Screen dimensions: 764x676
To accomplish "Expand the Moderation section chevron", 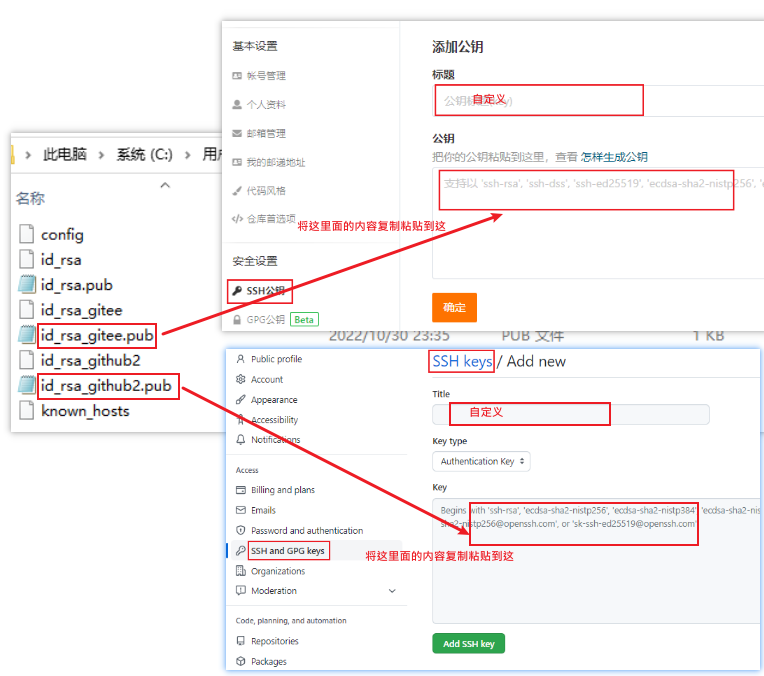I will point(392,591).
